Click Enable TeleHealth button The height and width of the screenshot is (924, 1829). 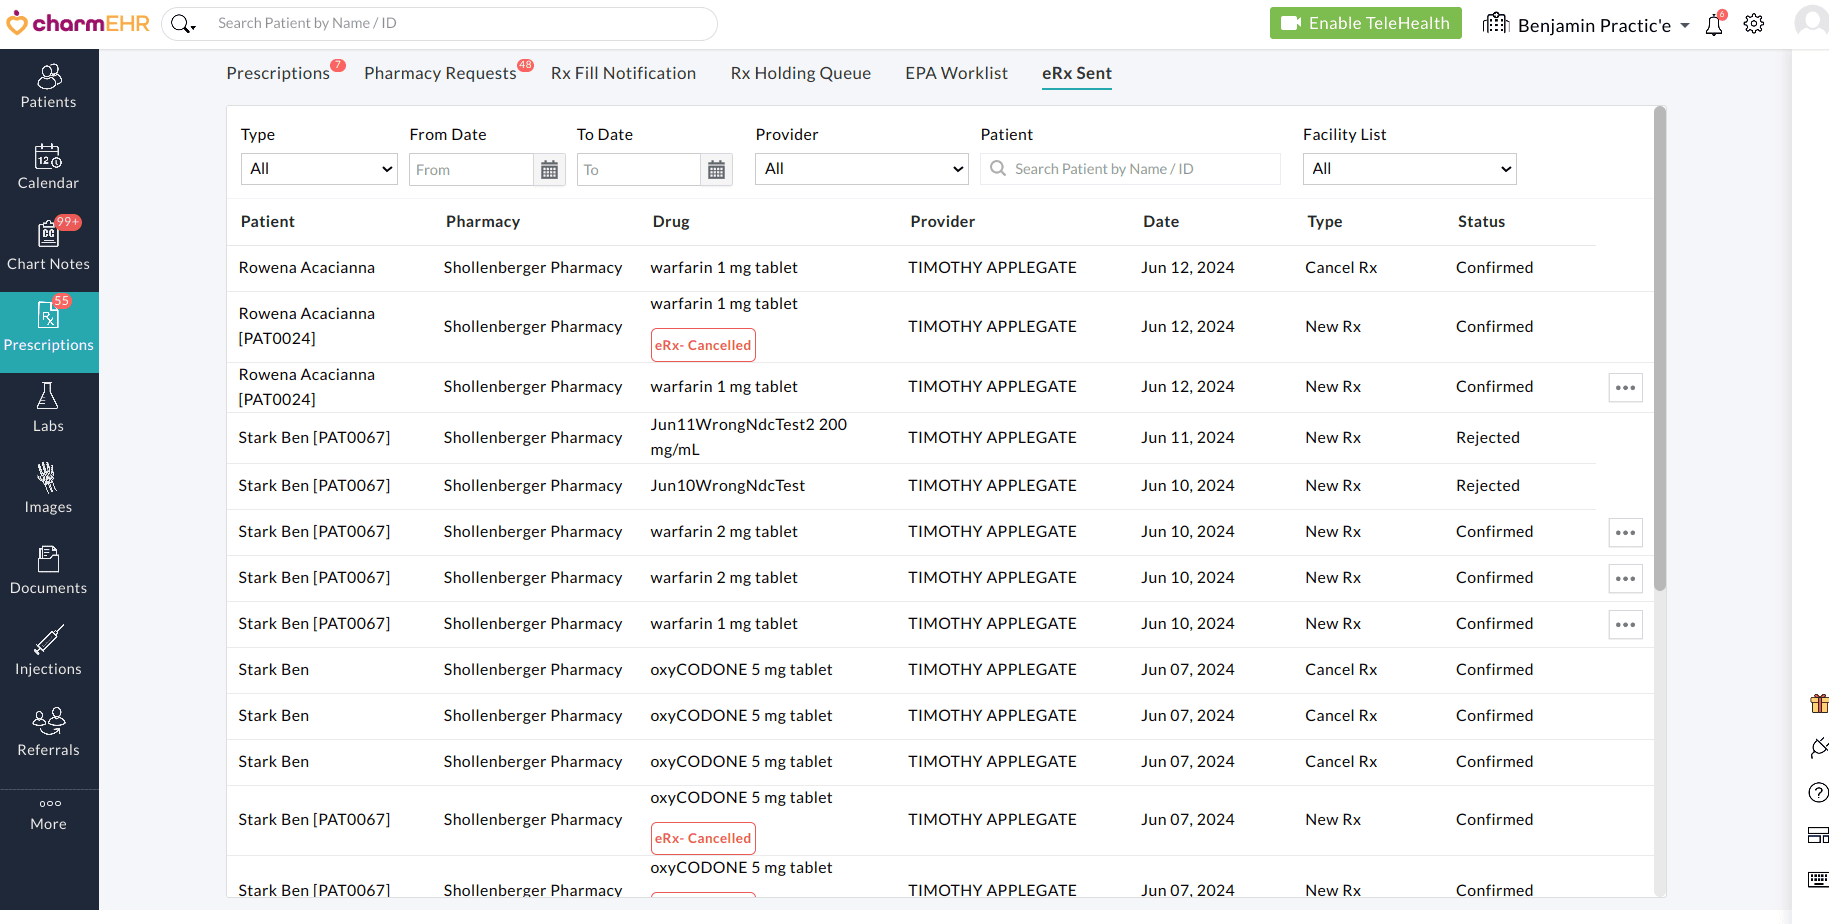tap(1365, 23)
